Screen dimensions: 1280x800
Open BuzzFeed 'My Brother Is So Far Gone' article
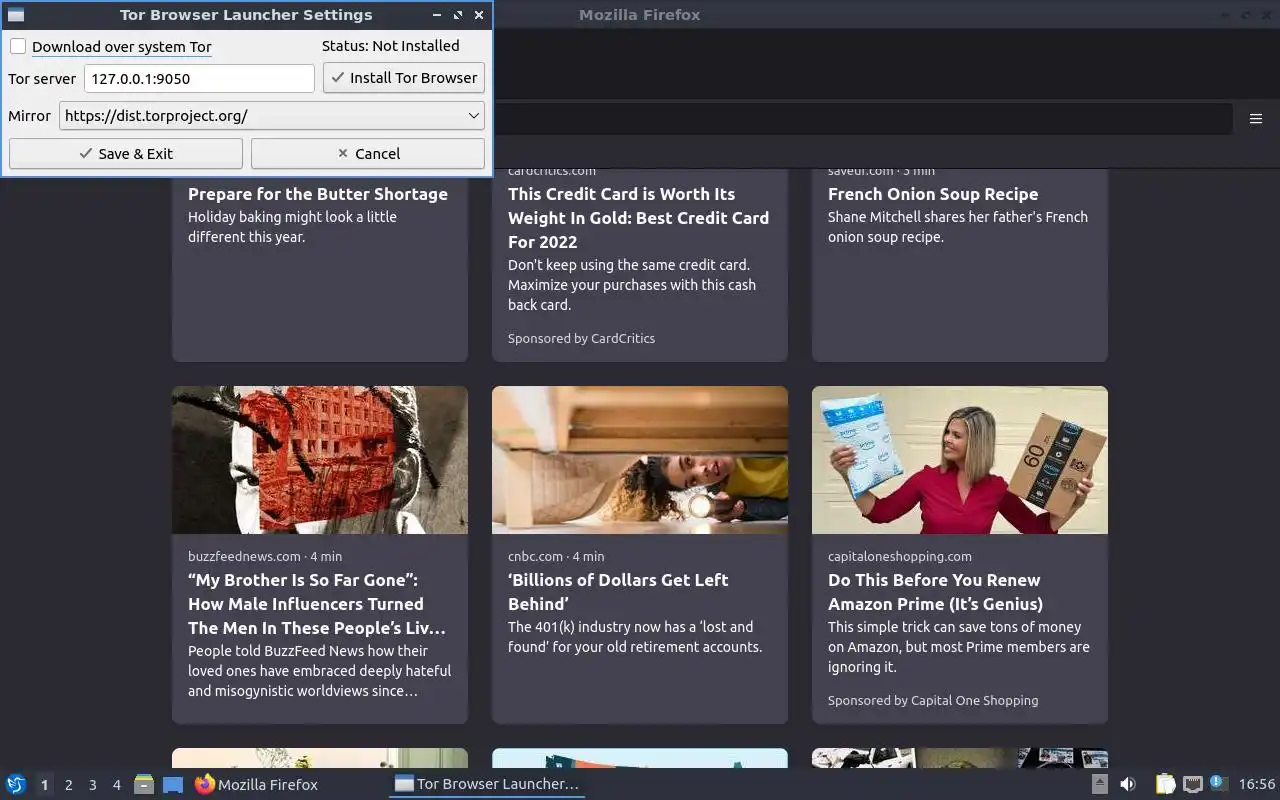click(x=317, y=604)
